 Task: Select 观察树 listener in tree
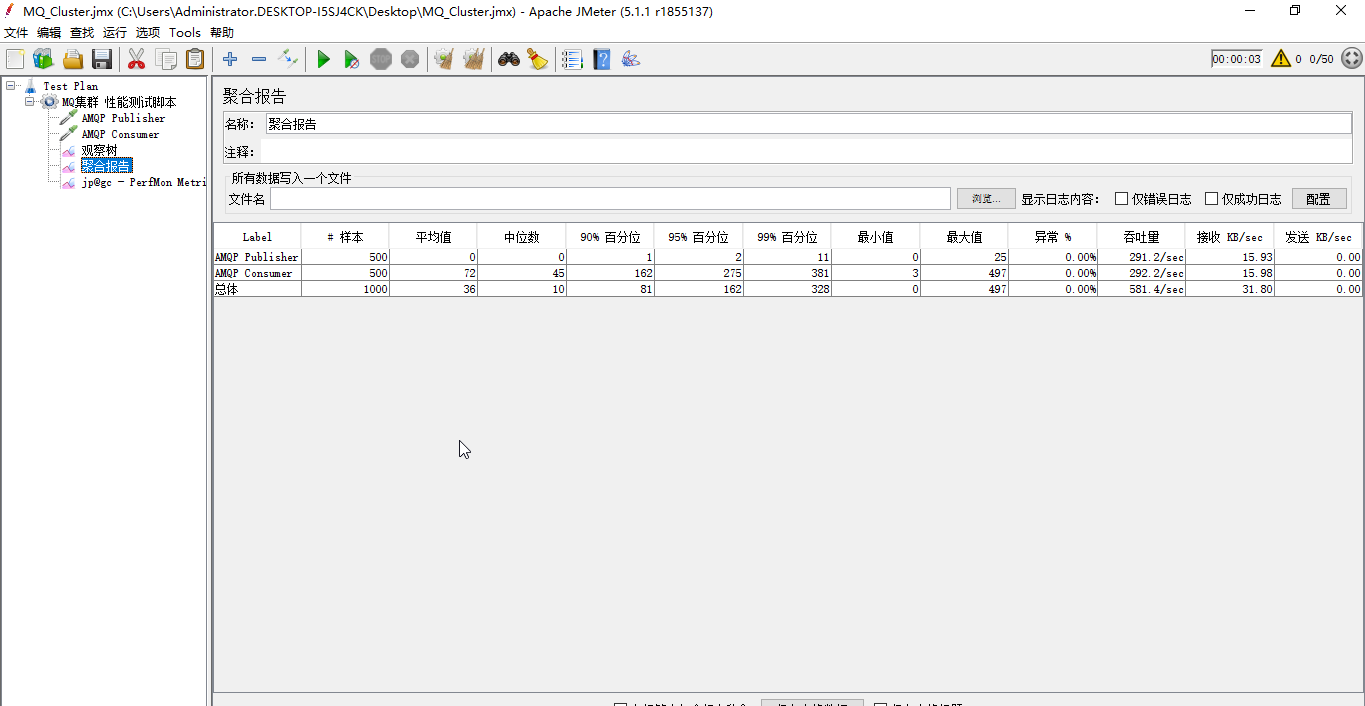[99, 150]
